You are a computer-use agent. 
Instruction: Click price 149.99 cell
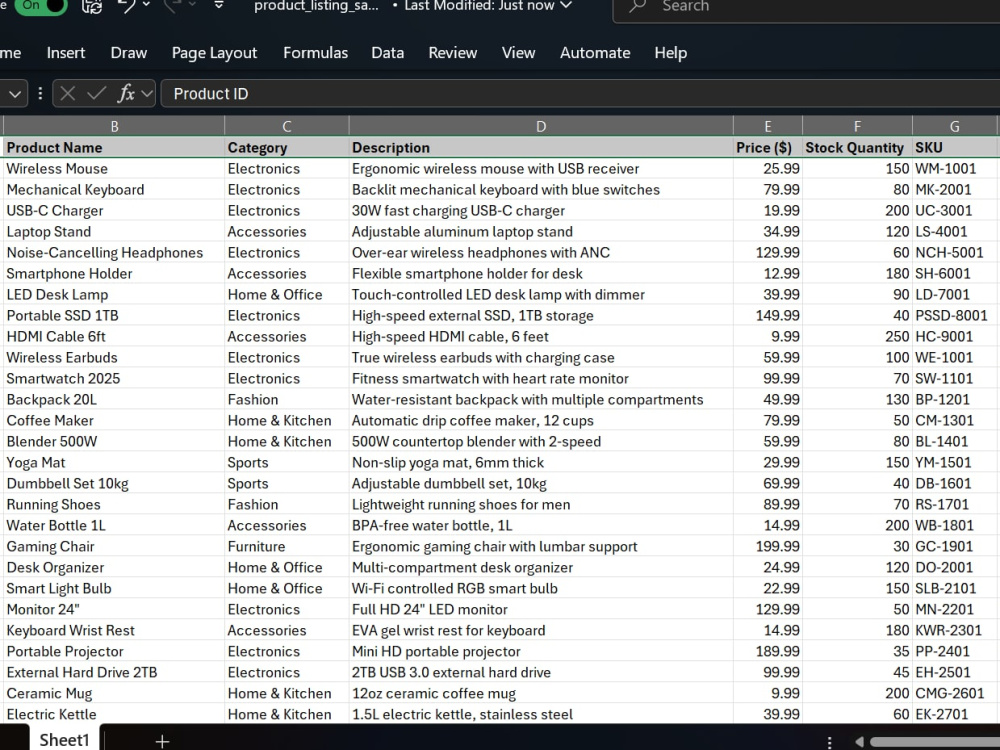coord(768,316)
